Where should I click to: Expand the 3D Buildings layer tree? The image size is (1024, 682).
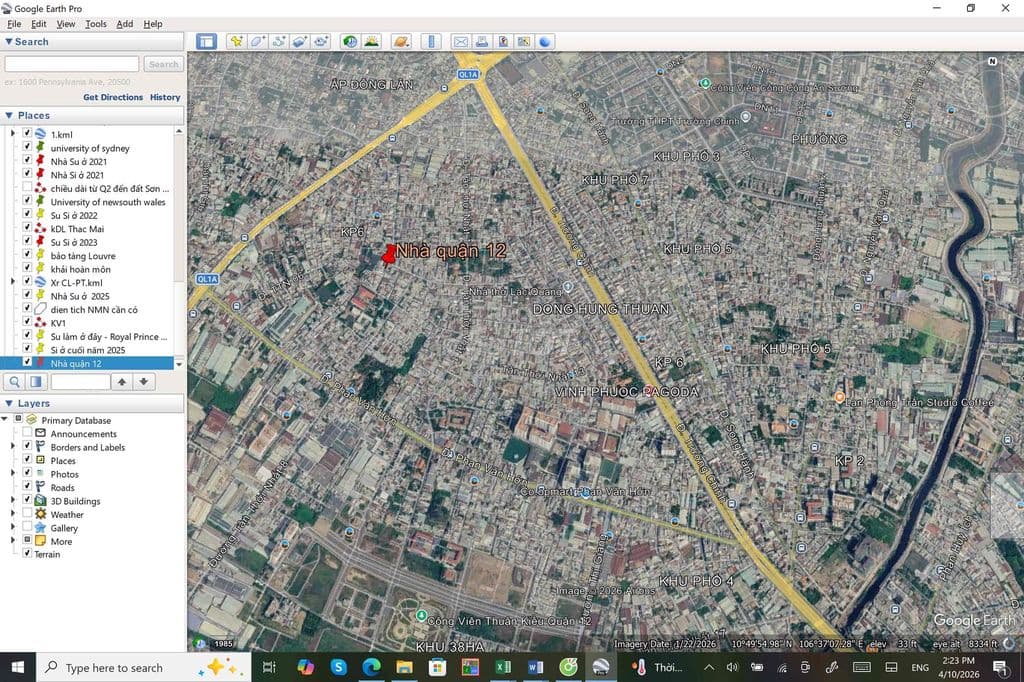point(13,501)
